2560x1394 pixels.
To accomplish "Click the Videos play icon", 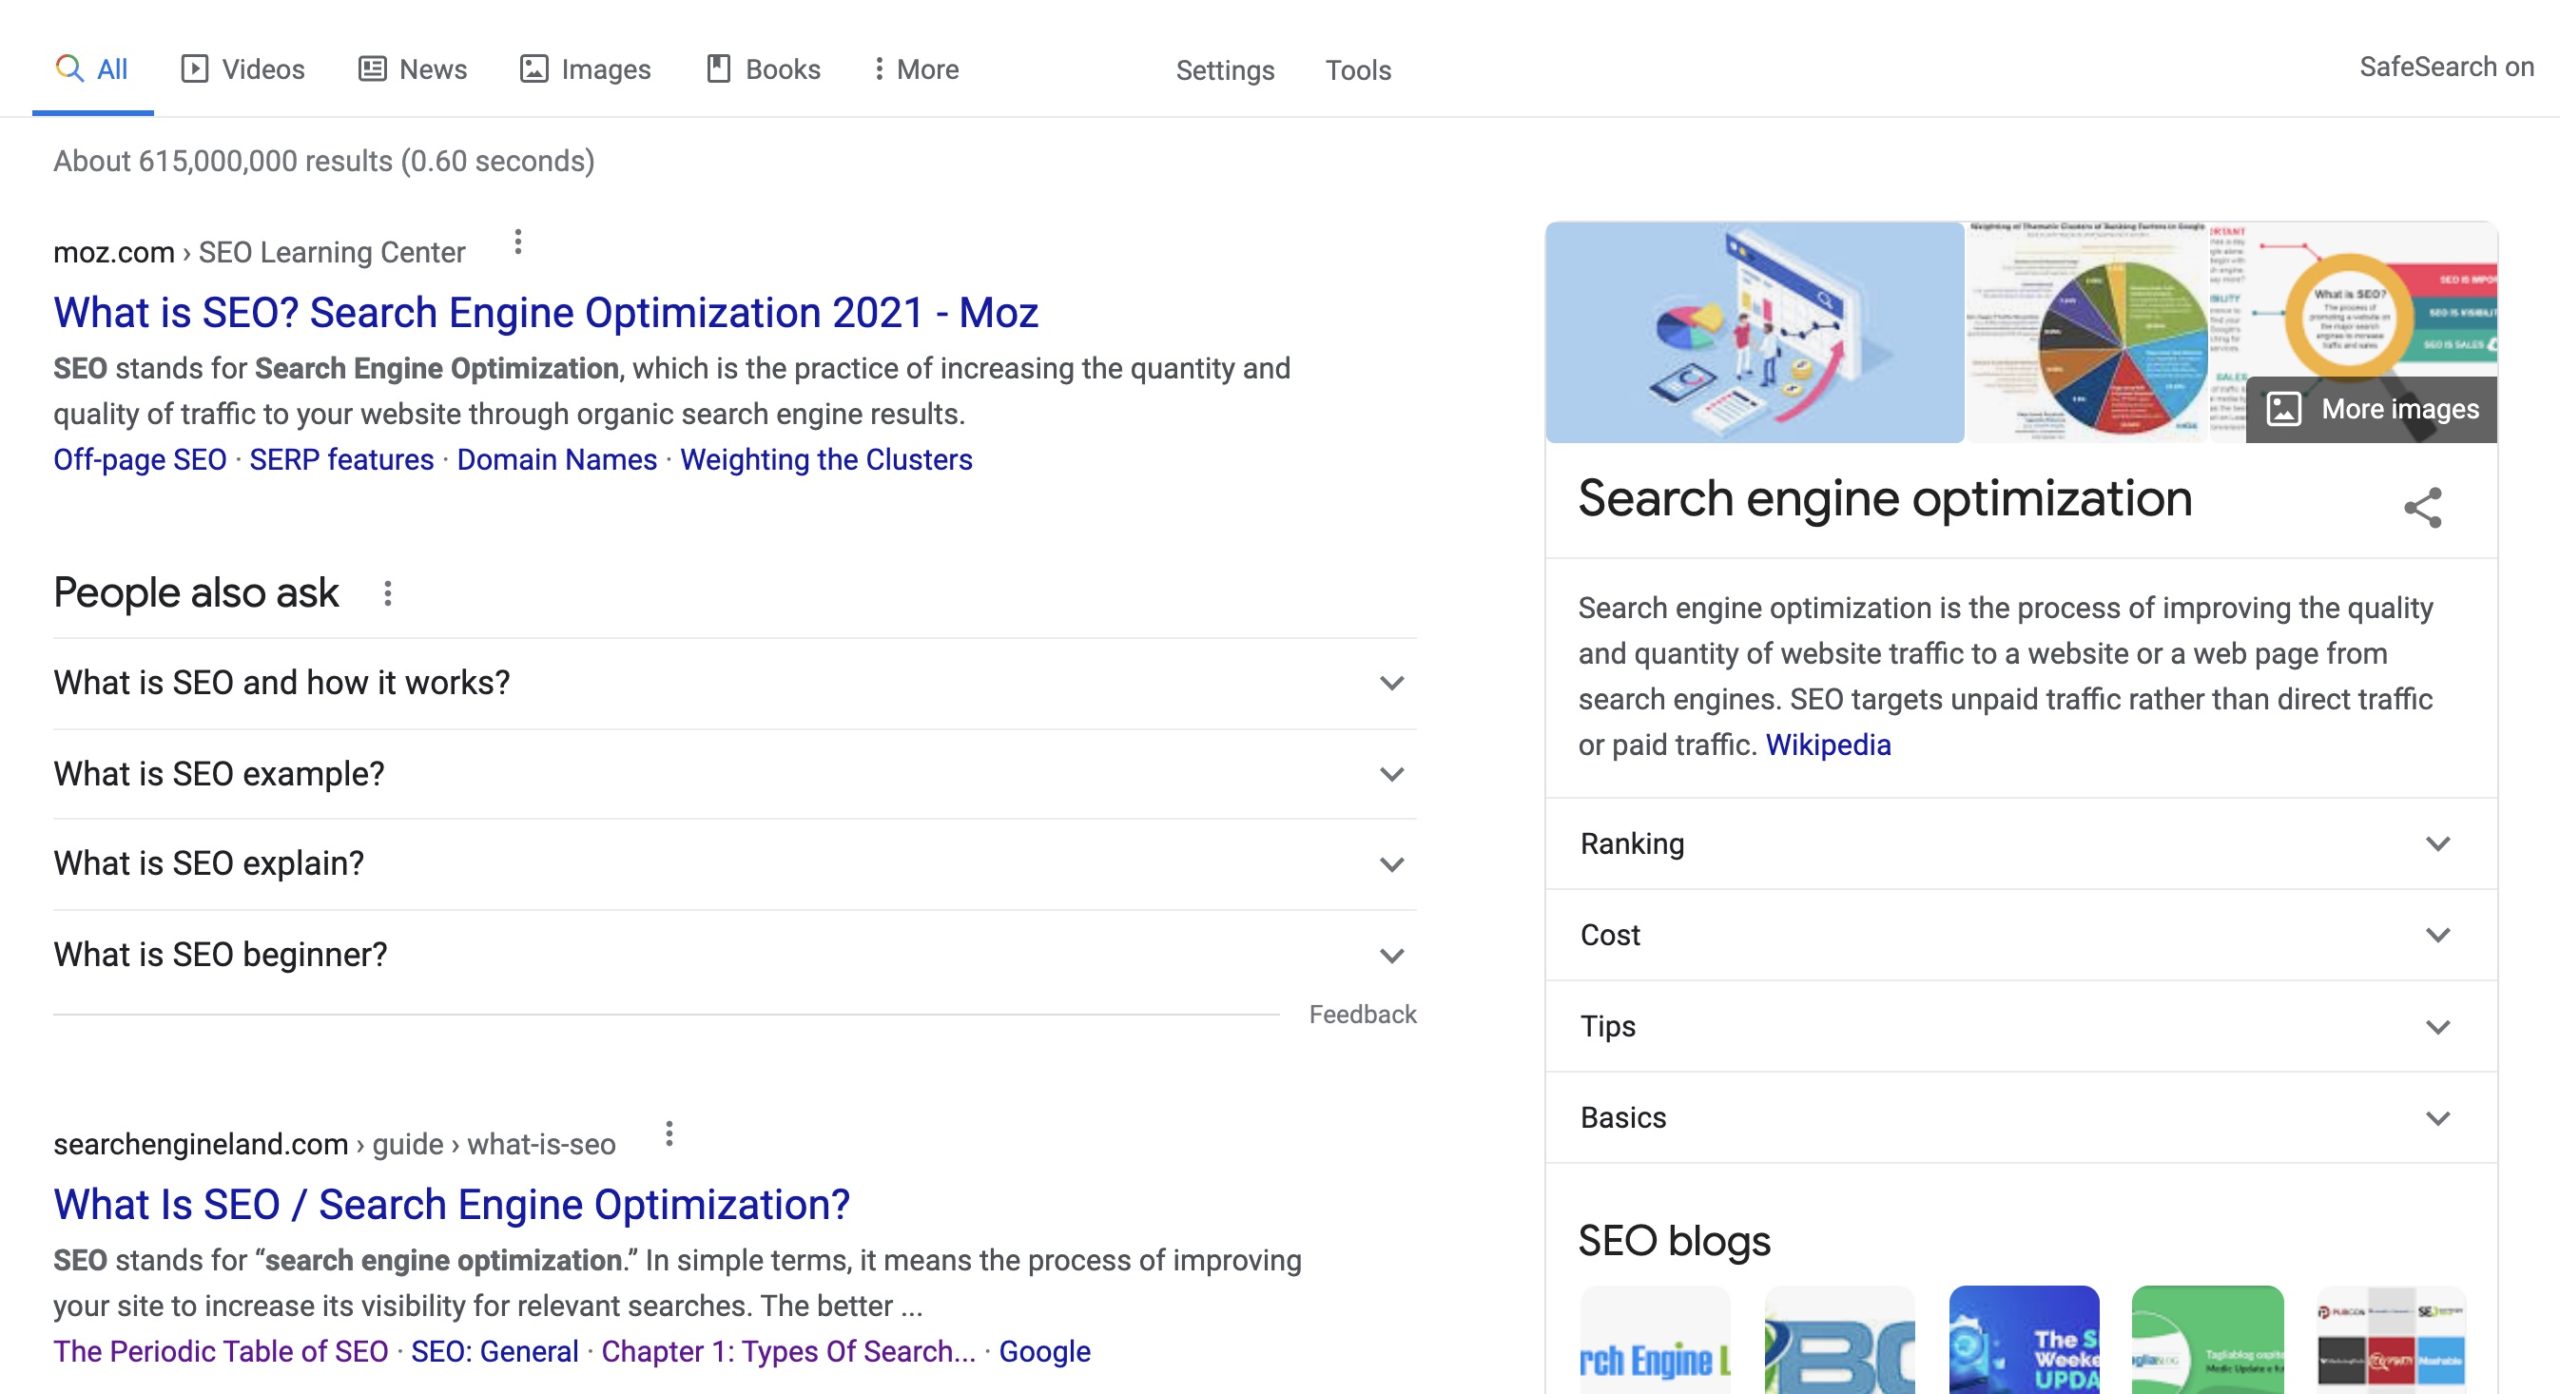I will 194,68.
